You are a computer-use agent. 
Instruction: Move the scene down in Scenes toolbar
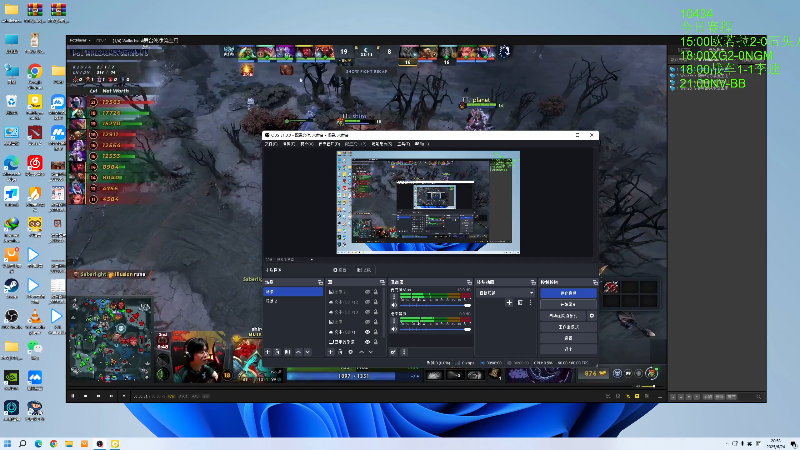coord(308,352)
